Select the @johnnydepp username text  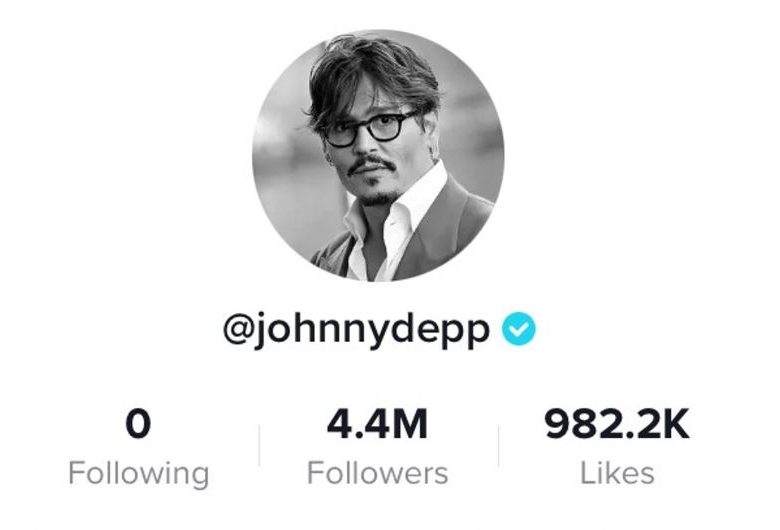pyautogui.click(x=357, y=330)
